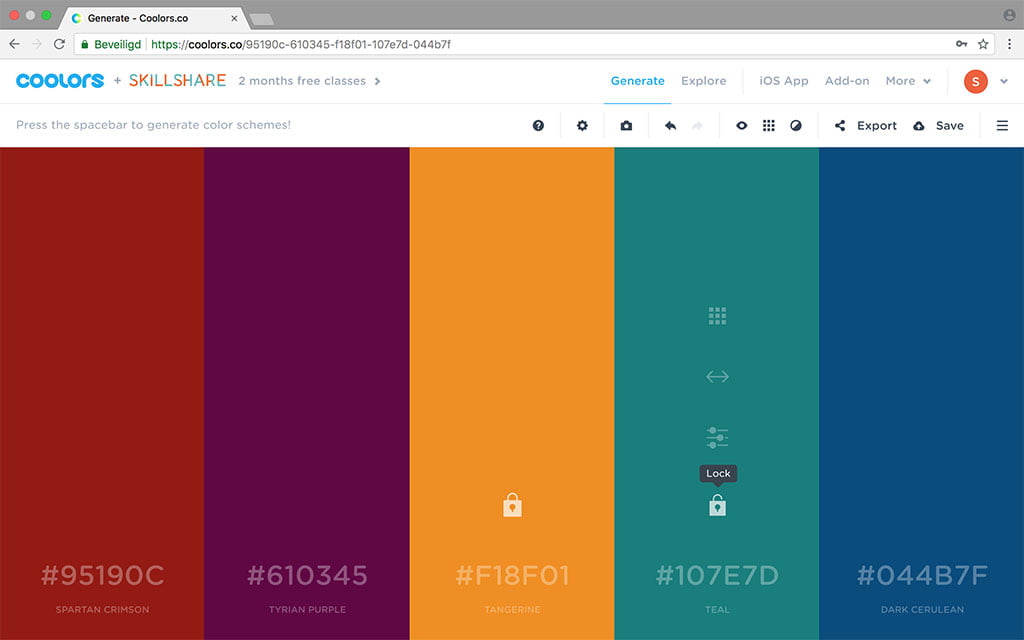This screenshot has height=640, width=1024.
Task: Unlock the Tangerine color padlock
Action: point(512,505)
